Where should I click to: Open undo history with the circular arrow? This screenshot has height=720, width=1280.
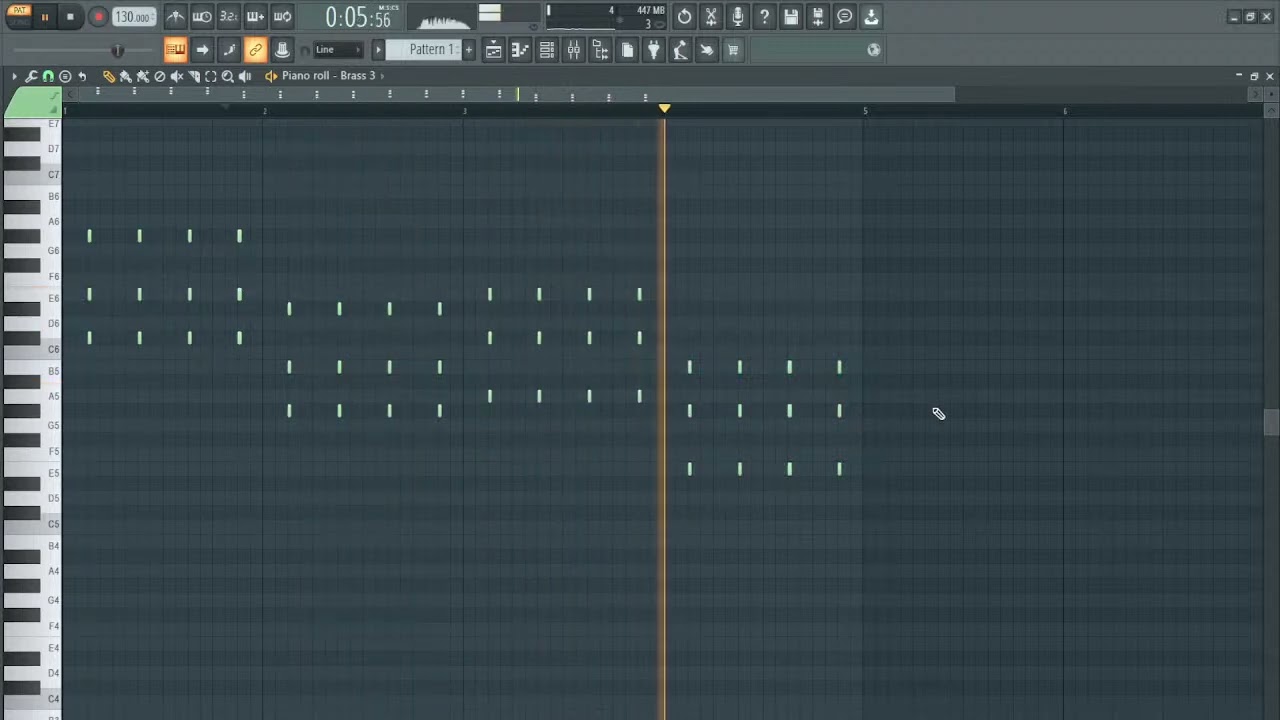click(684, 17)
